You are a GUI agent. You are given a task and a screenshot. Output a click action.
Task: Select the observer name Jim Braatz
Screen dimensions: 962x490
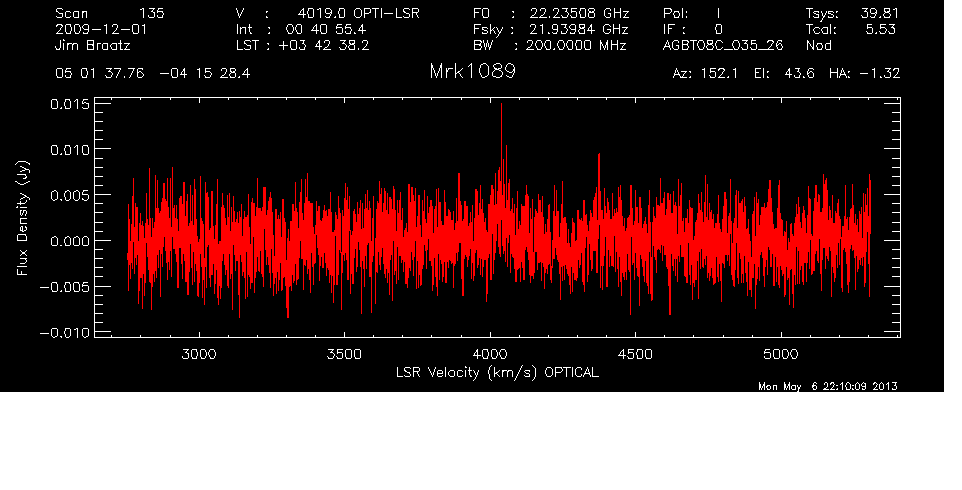(93, 45)
